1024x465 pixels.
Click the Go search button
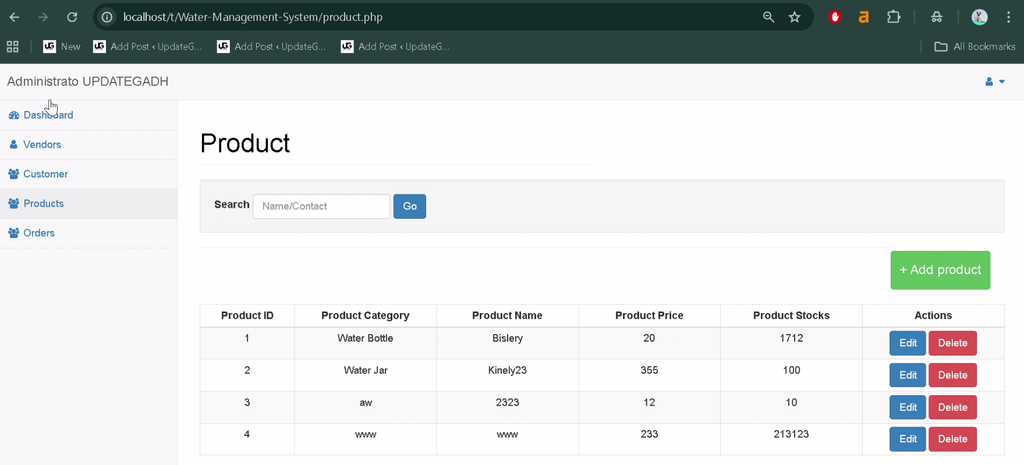pos(409,206)
